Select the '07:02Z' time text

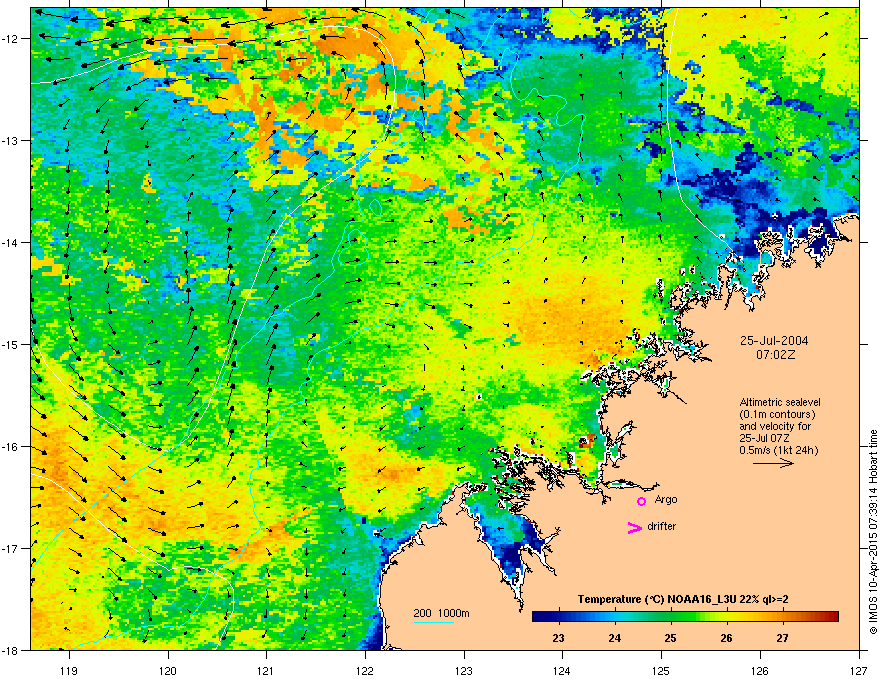point(776,355)
